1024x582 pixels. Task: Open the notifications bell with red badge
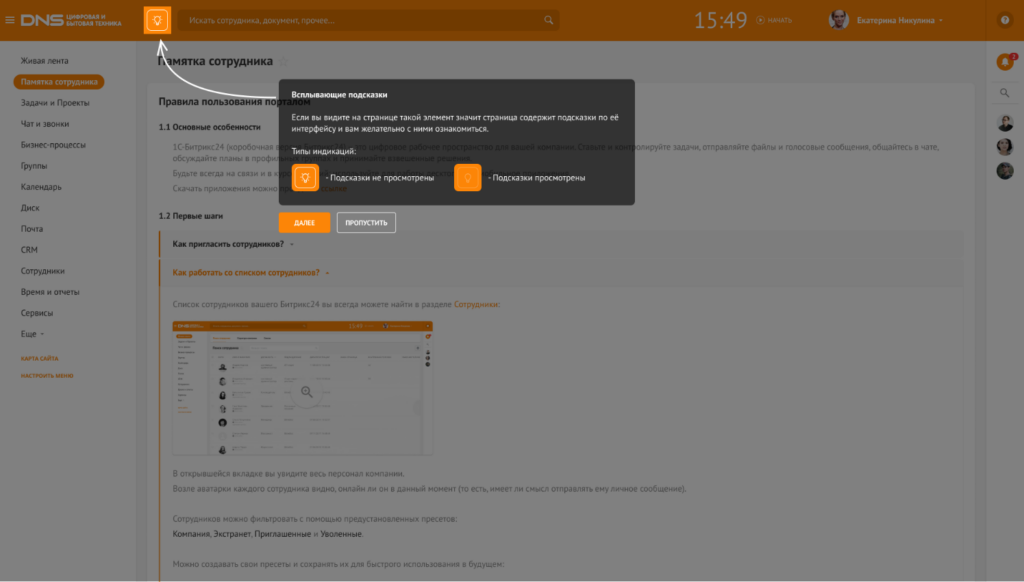click(x=1005, y=61)
